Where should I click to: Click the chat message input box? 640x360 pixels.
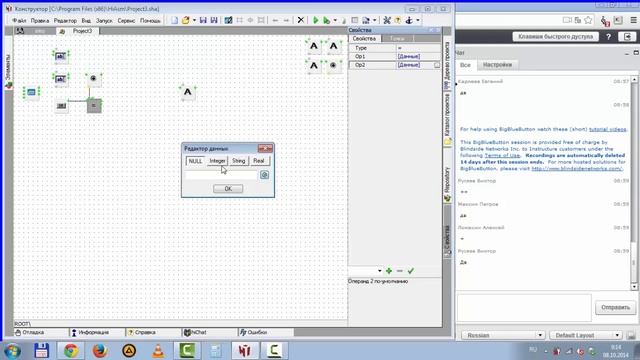(x=524, y=307)
